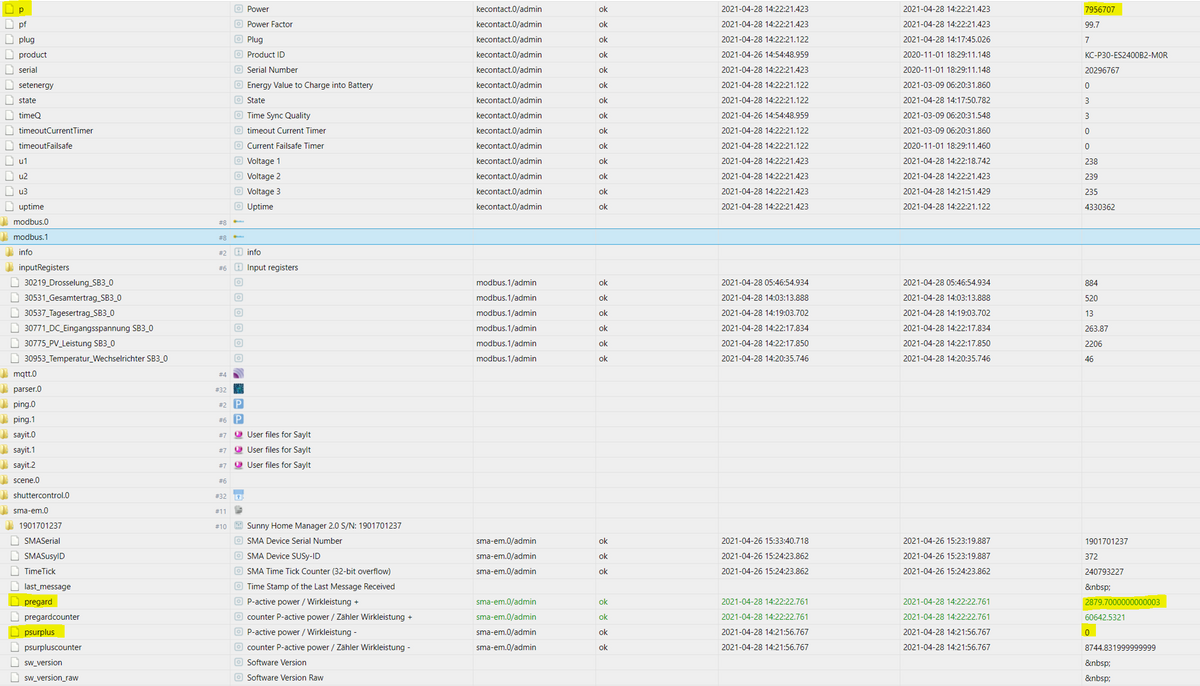This screenshot has width=1200, height=686.
Task: Click the Temperatur Wechselrichter value 46
Action: (x=1088, y=358)
